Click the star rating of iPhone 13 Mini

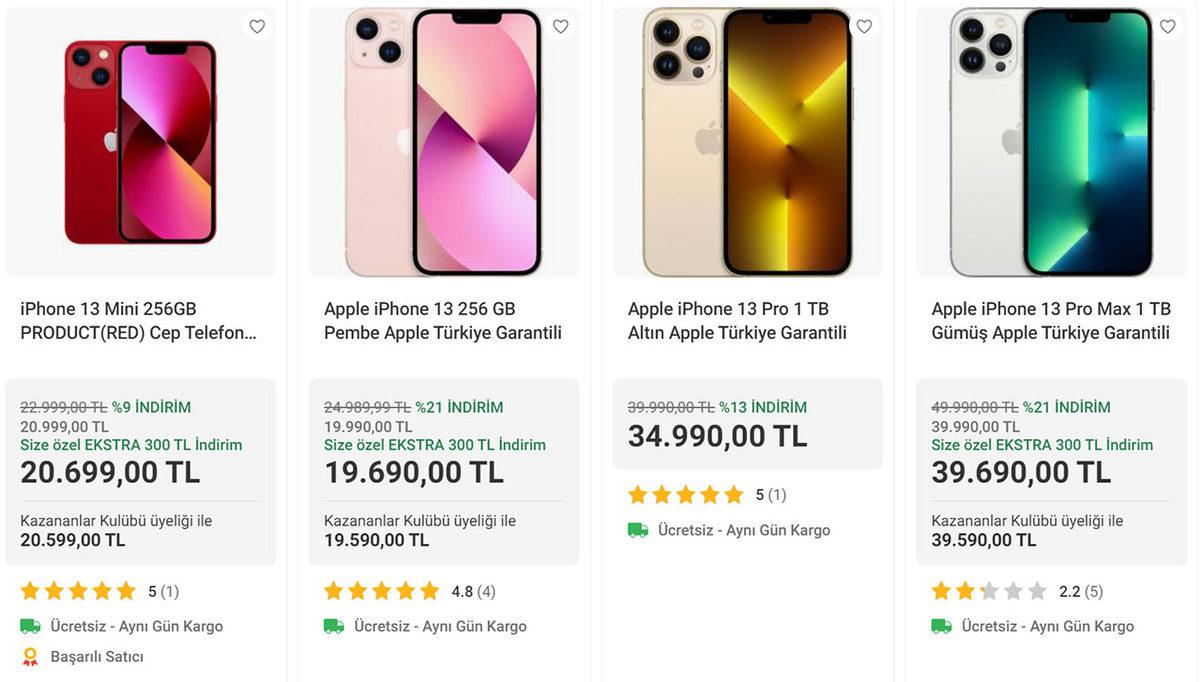[x=77, y=590]
